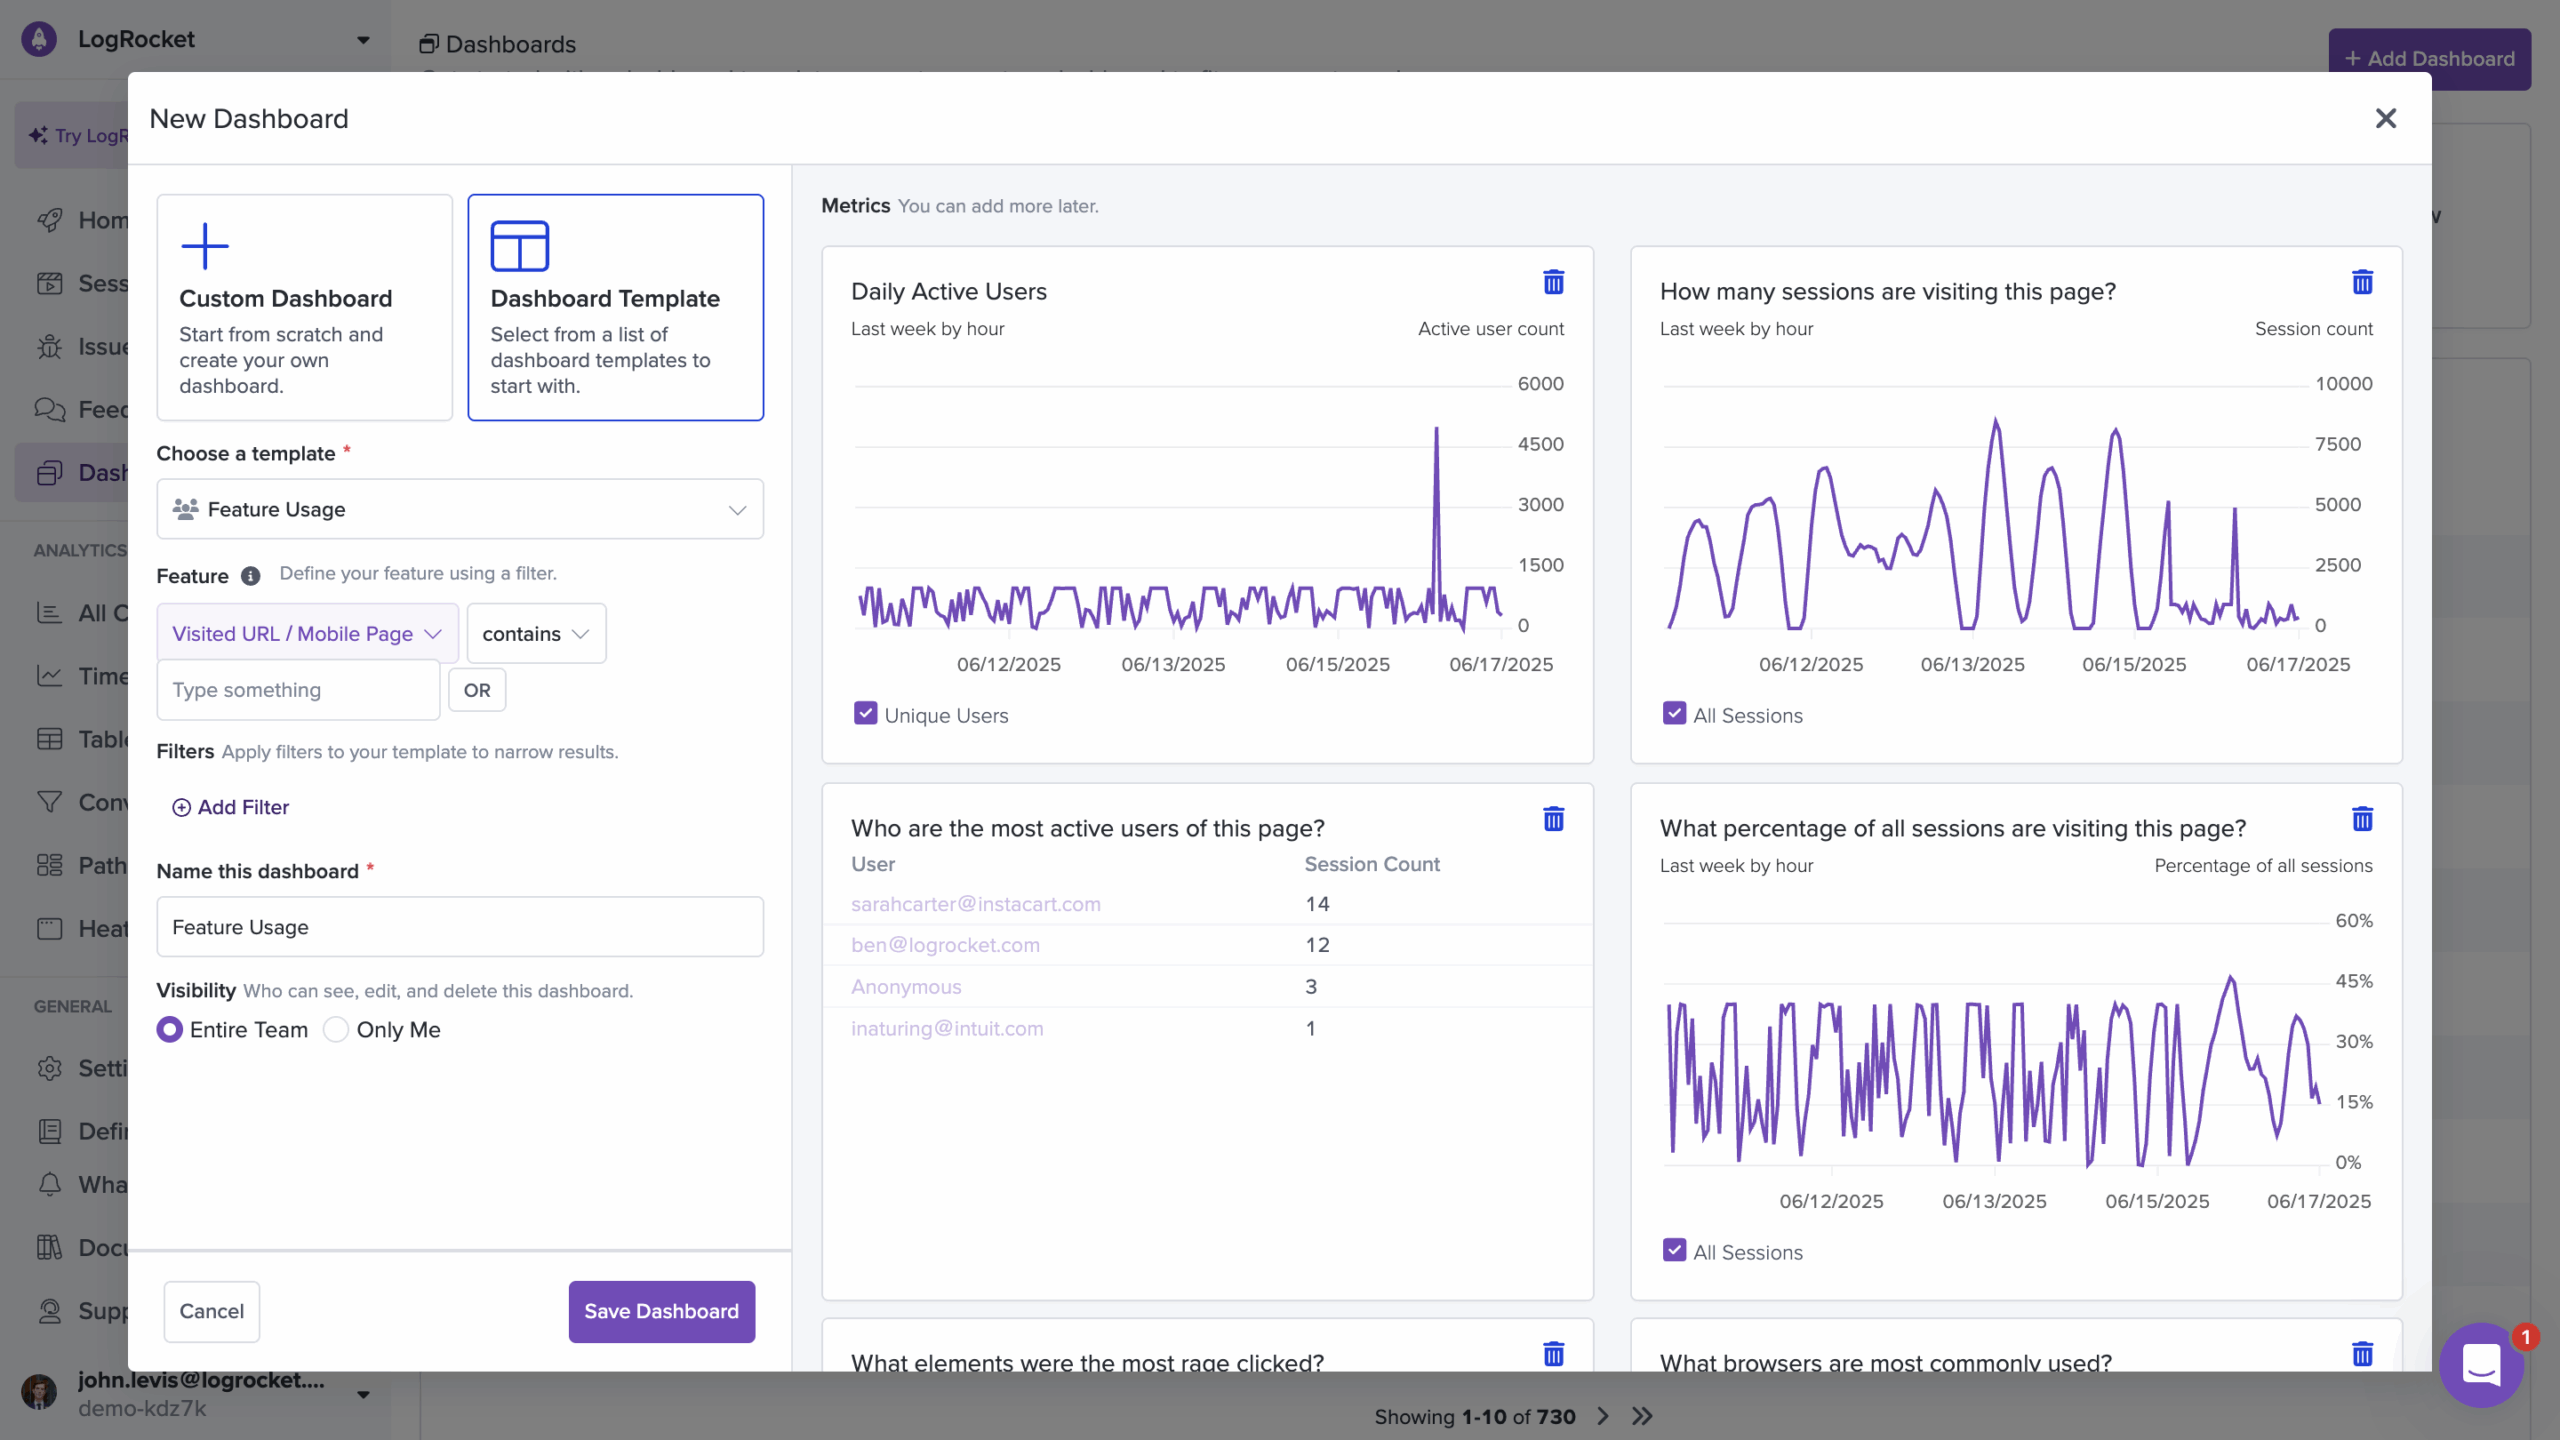Viewport: 2560px width, 1440px height.
Task: Delete the rage clicked elements metric
Action: pos(1553,1355)
